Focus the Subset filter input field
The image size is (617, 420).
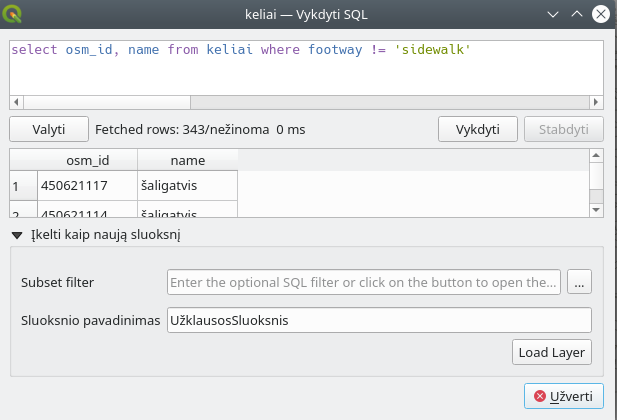tap(364, 282)
